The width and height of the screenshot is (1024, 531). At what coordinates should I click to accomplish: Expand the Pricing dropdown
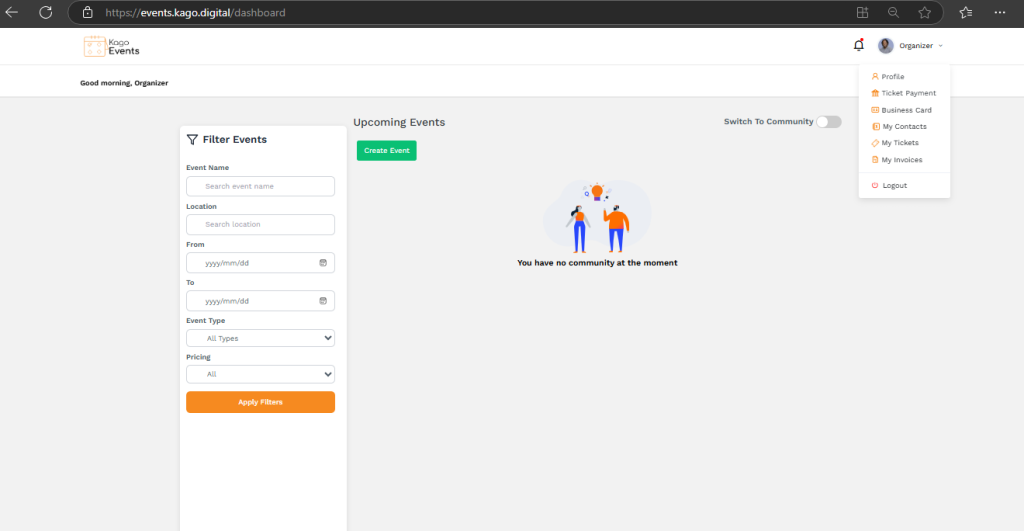(x=260, y=374)
